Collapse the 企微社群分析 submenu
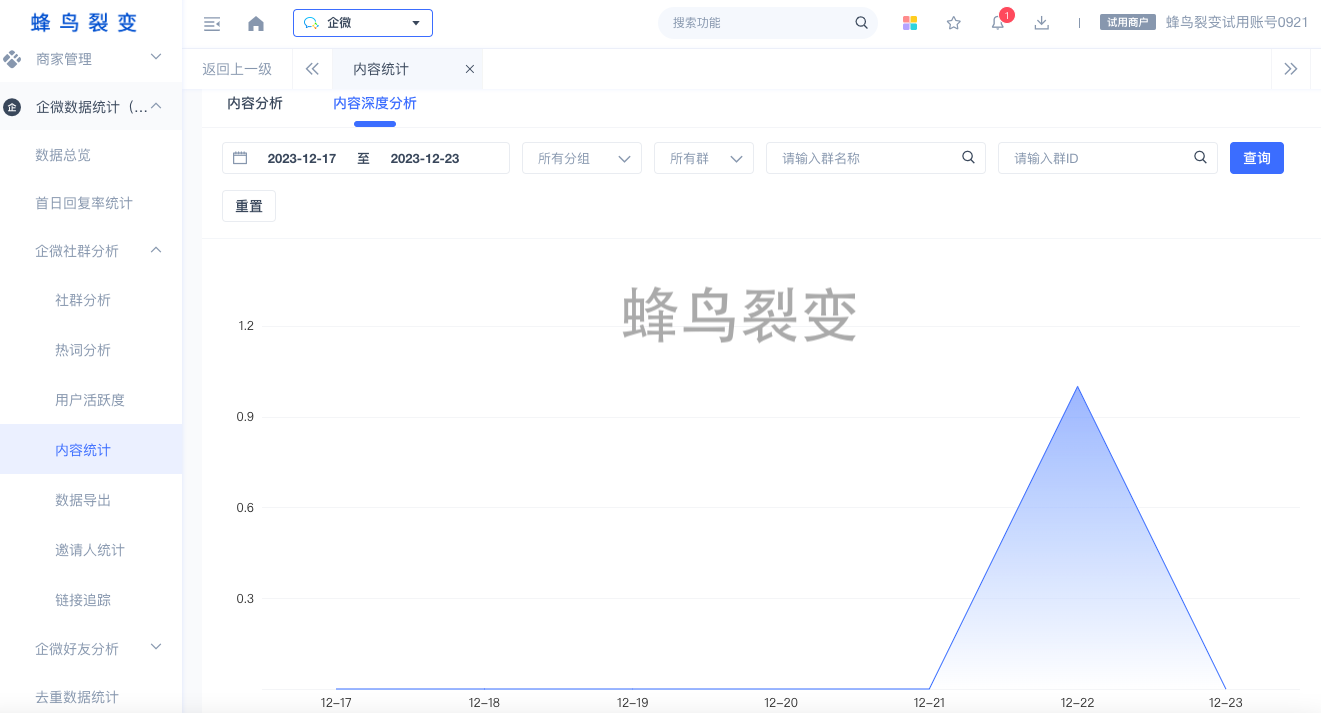 [156, 250]
